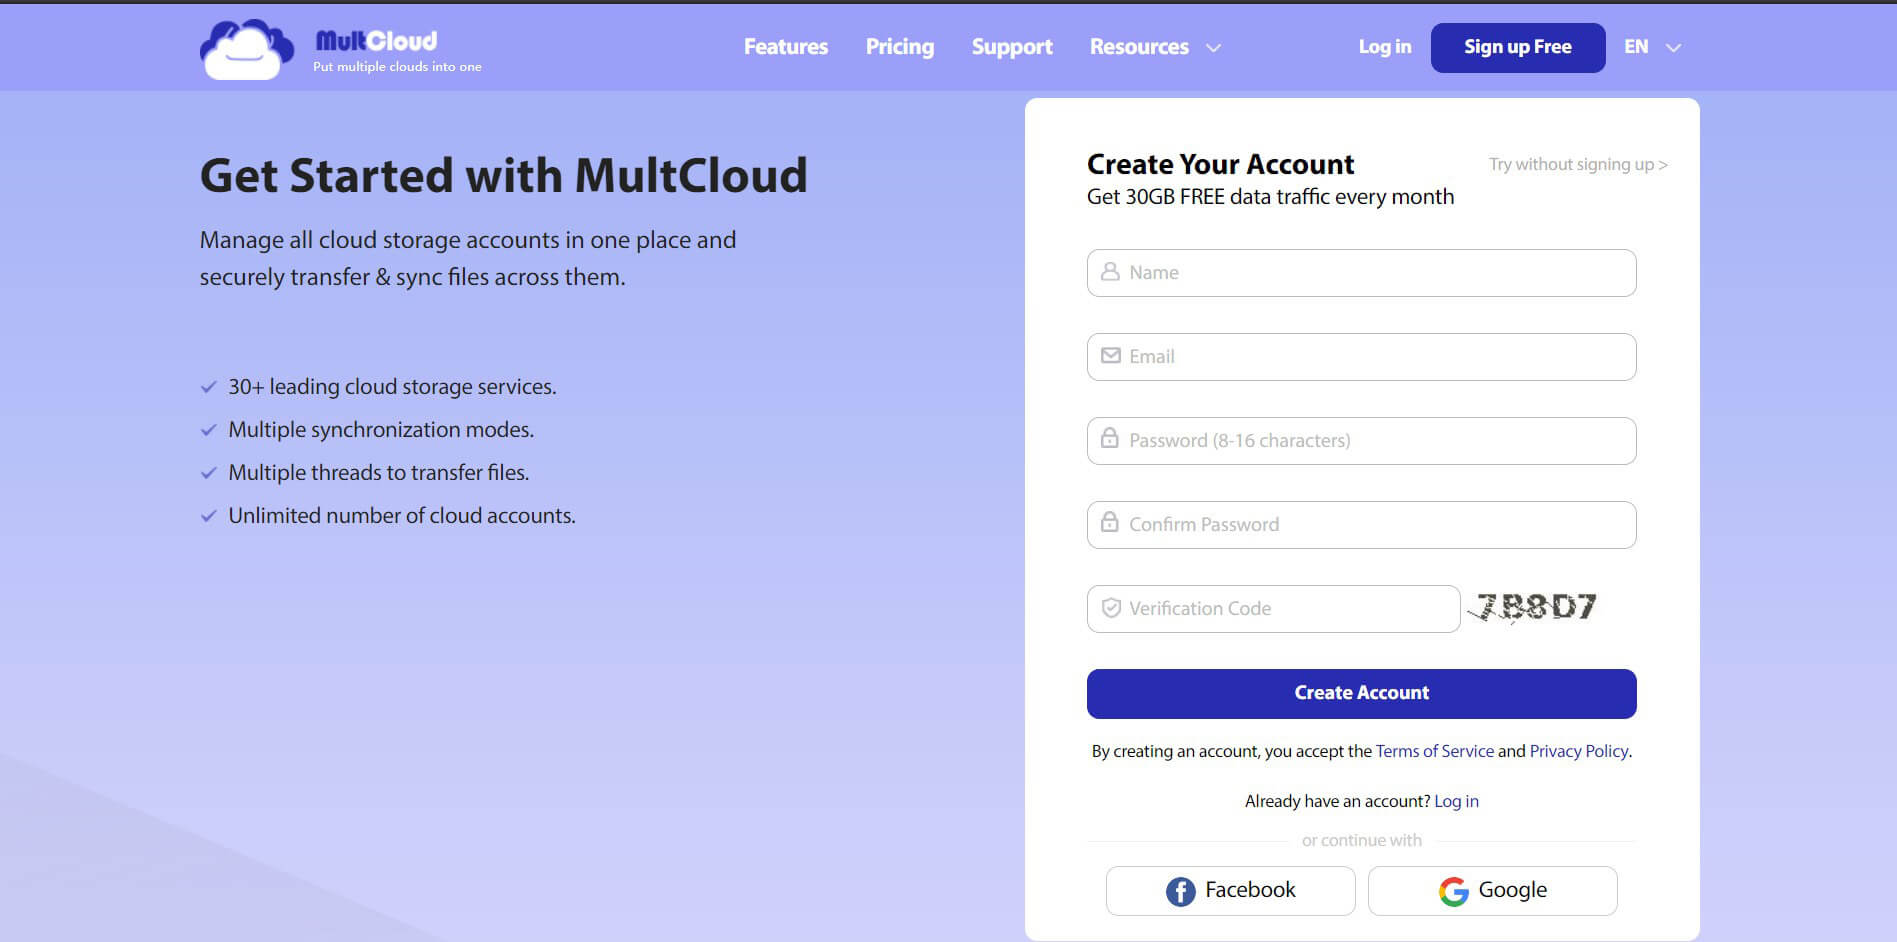Click Try without signing up
The image size is (1897, 942).
click(x=1576, y=164)
